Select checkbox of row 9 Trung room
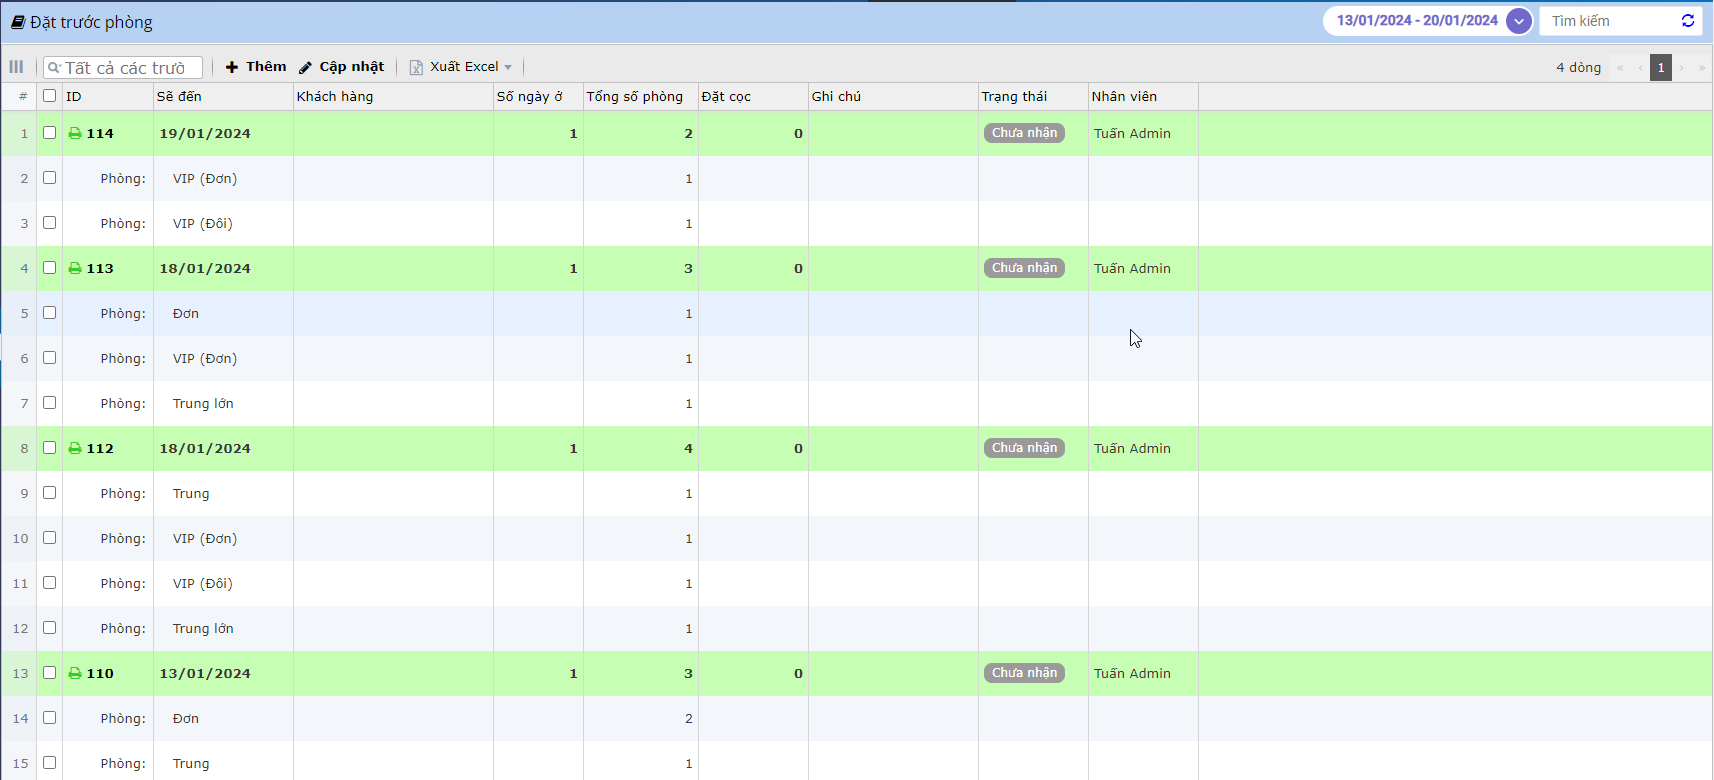The height and width of the screenshot is (780, 1714). 49,493
